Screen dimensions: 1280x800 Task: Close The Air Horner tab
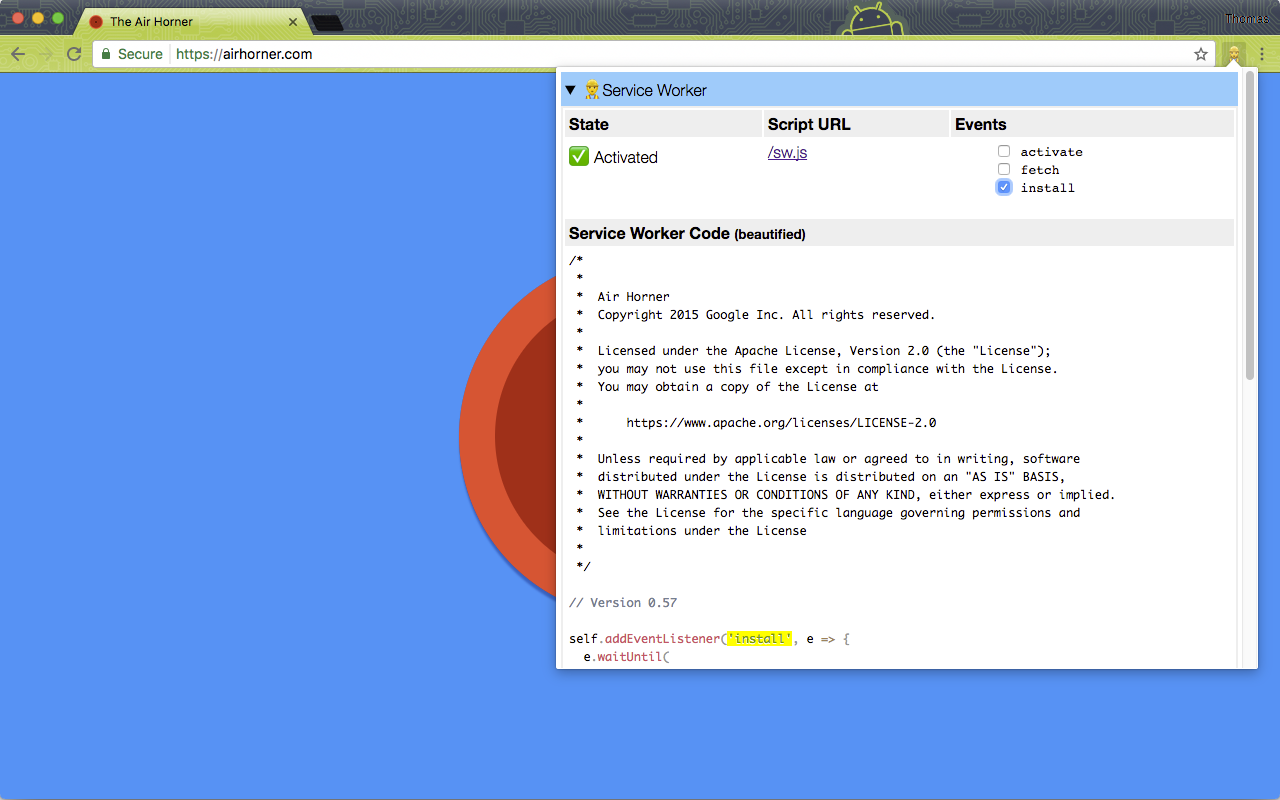click(x=293, y=22)
